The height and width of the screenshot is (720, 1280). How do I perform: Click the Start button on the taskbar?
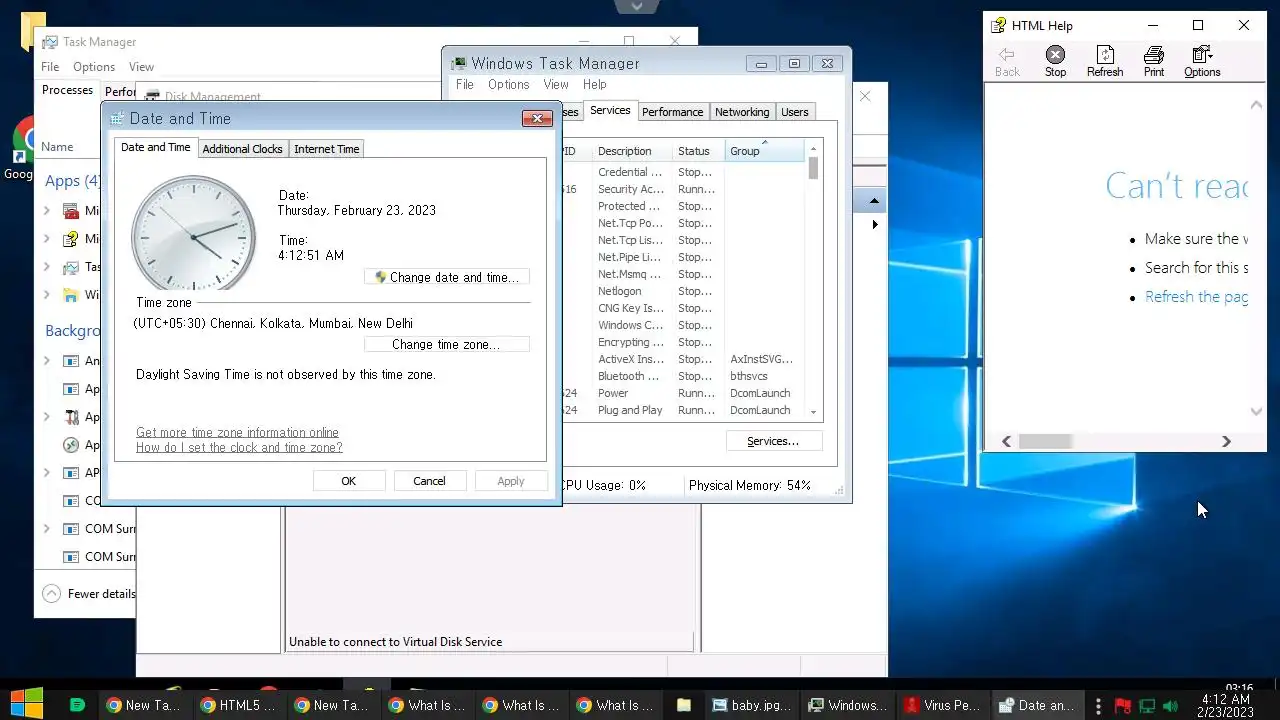pos(26,704)
